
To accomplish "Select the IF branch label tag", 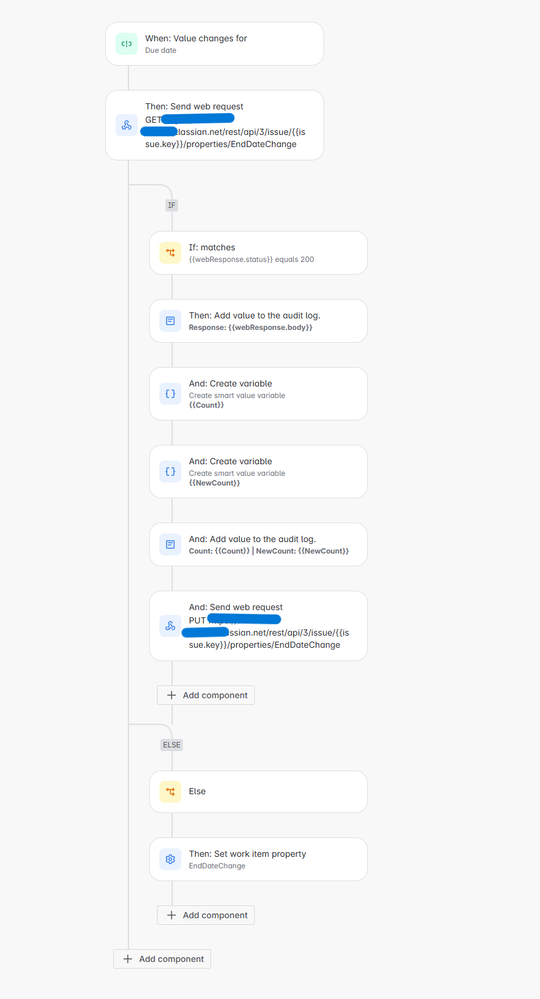I will pos(171,205).
